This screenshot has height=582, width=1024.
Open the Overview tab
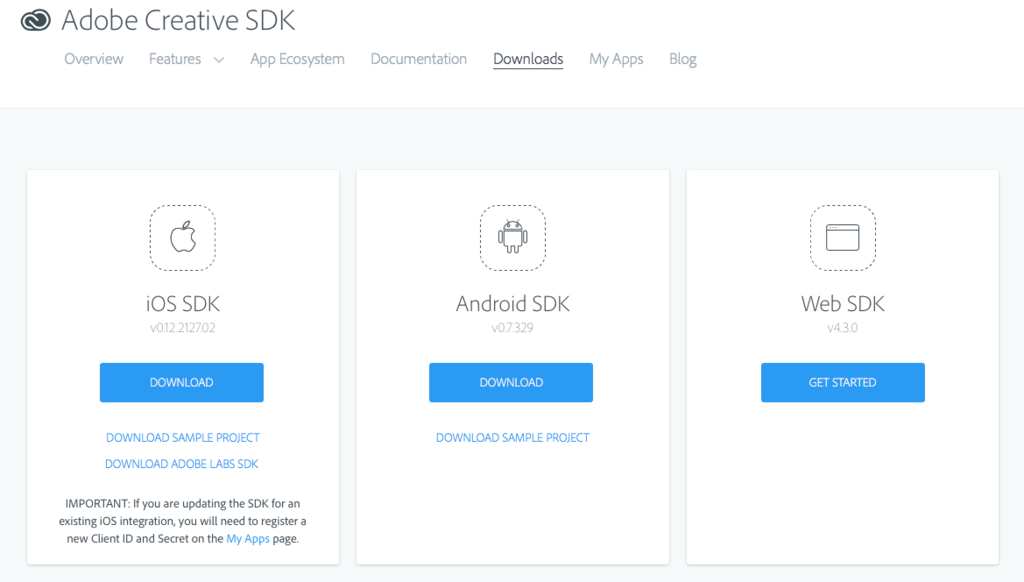[x=93, y=59]
